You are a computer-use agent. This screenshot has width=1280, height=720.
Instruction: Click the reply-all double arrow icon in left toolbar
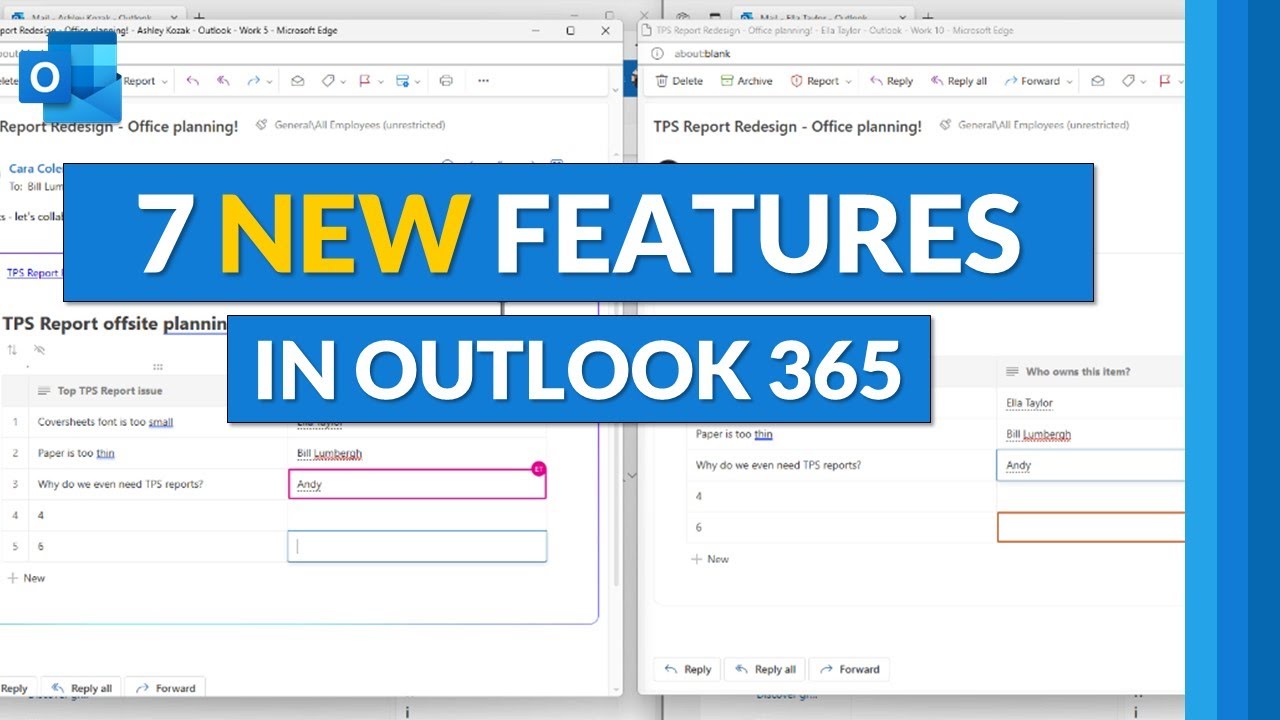tap(223, 81)
